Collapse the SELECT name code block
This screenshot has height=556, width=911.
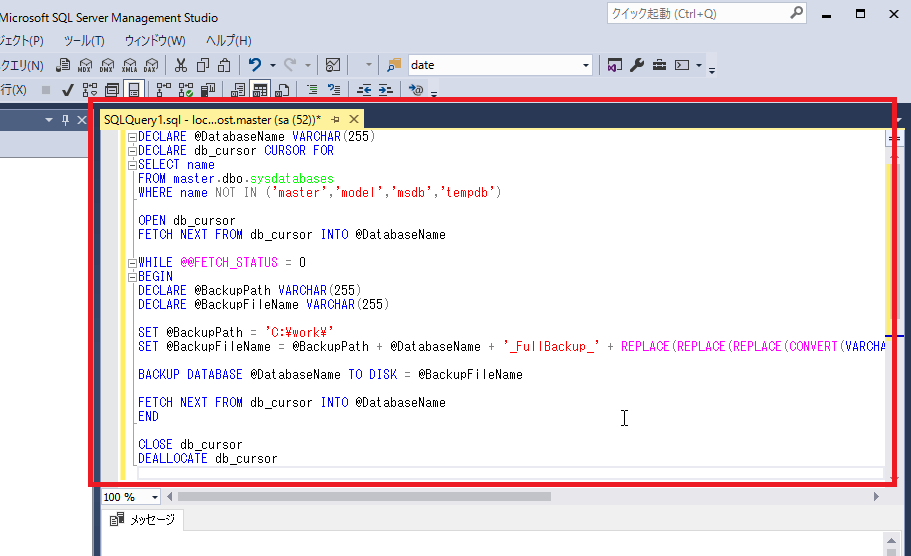point(132,165)
